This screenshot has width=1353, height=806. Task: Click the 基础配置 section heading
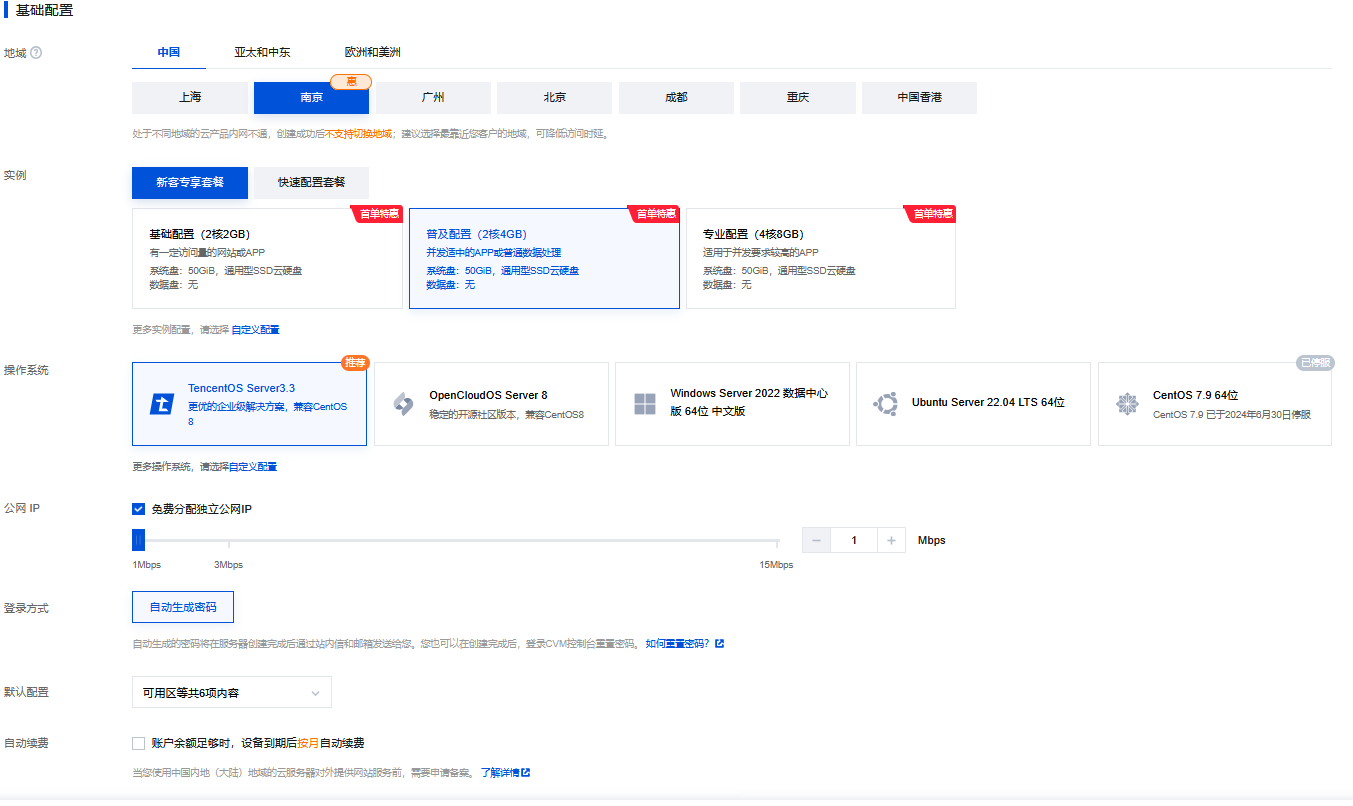(44, 10)
